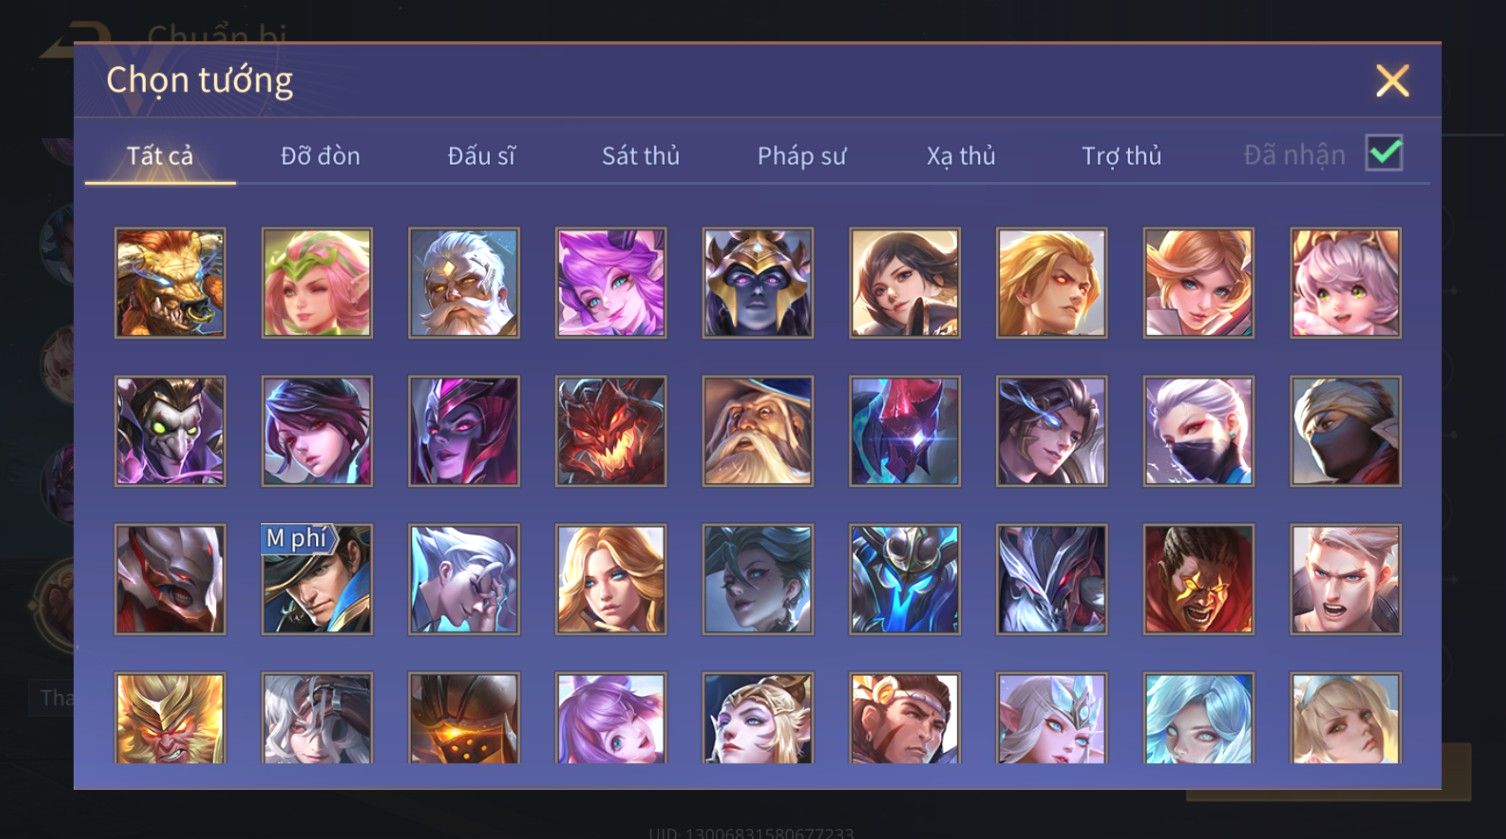Pick the white-haired masked ninja hero
This screenshot has height=839, width=1506.
(1199, 431)
